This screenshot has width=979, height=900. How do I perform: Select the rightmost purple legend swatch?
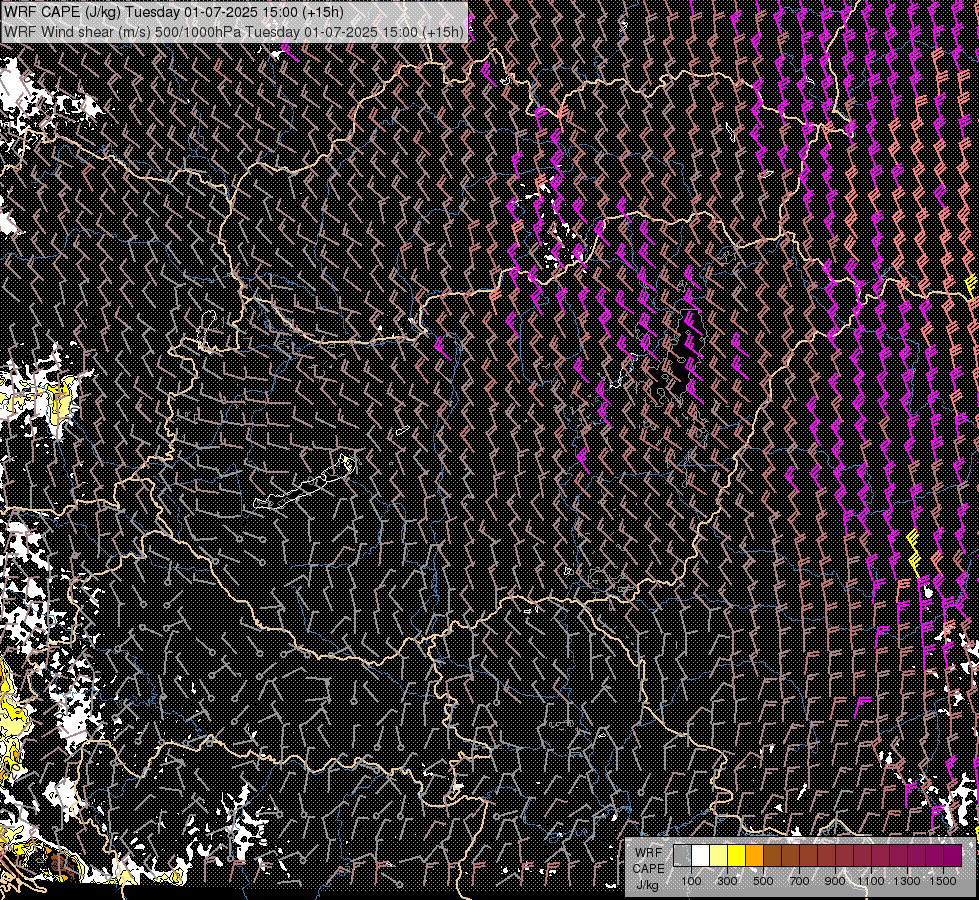(953, 856)
